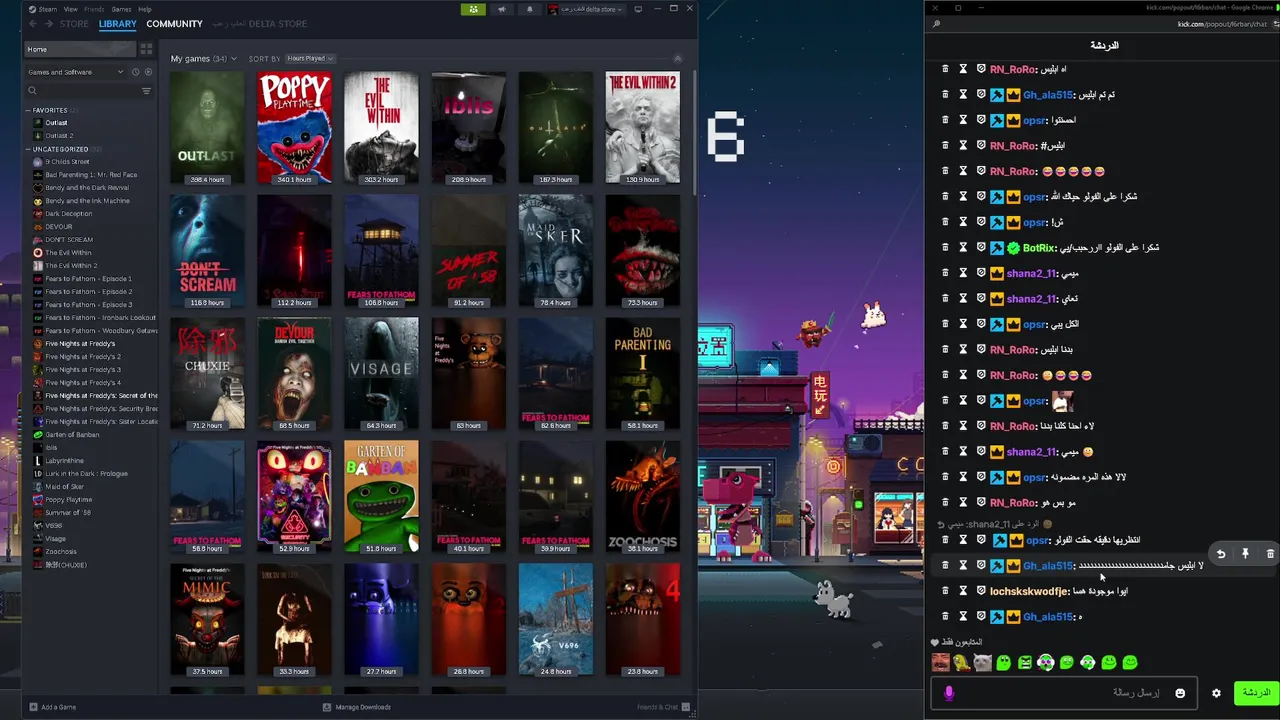The image size is (1280, 720).
Task: Click the Add a Game plus icon
Action: (x=33, y=707)
